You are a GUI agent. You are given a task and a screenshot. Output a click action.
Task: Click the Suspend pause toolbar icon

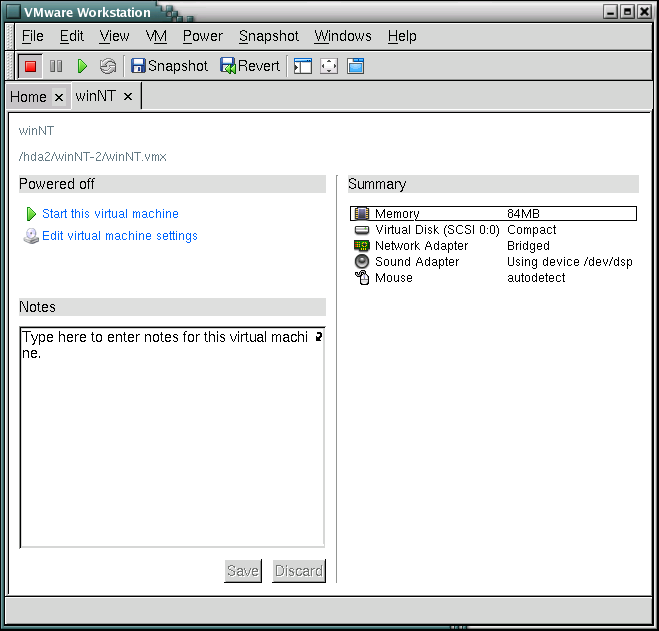56,66
